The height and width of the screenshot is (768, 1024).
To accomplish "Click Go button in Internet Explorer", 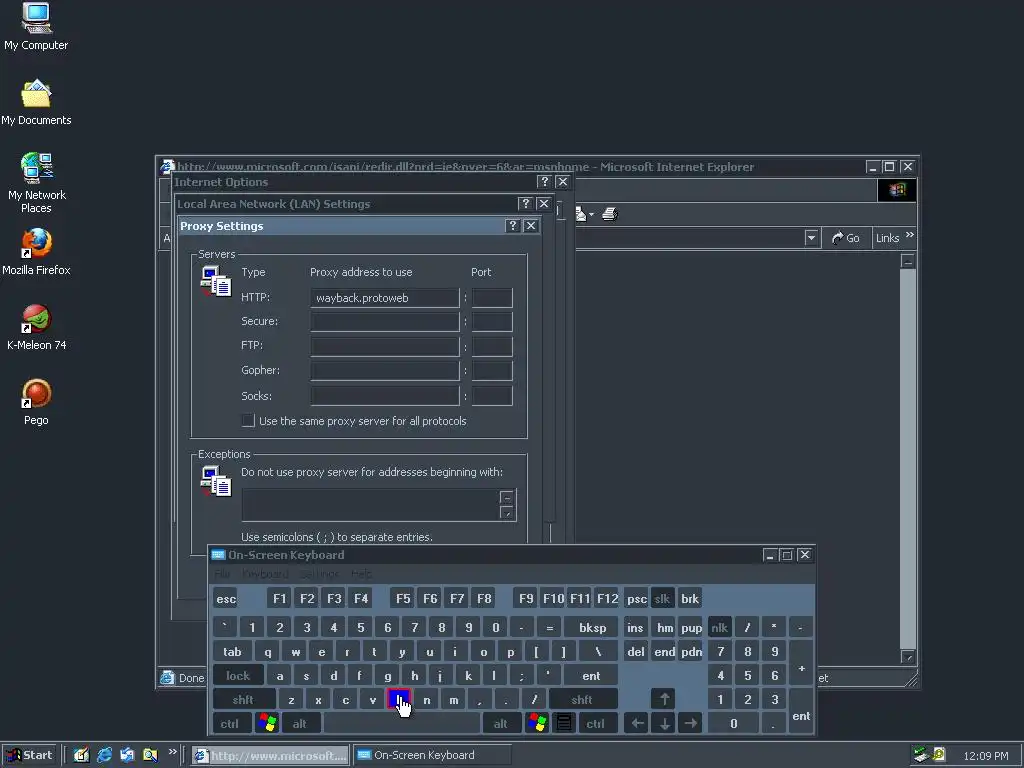I will coord(846,238).
